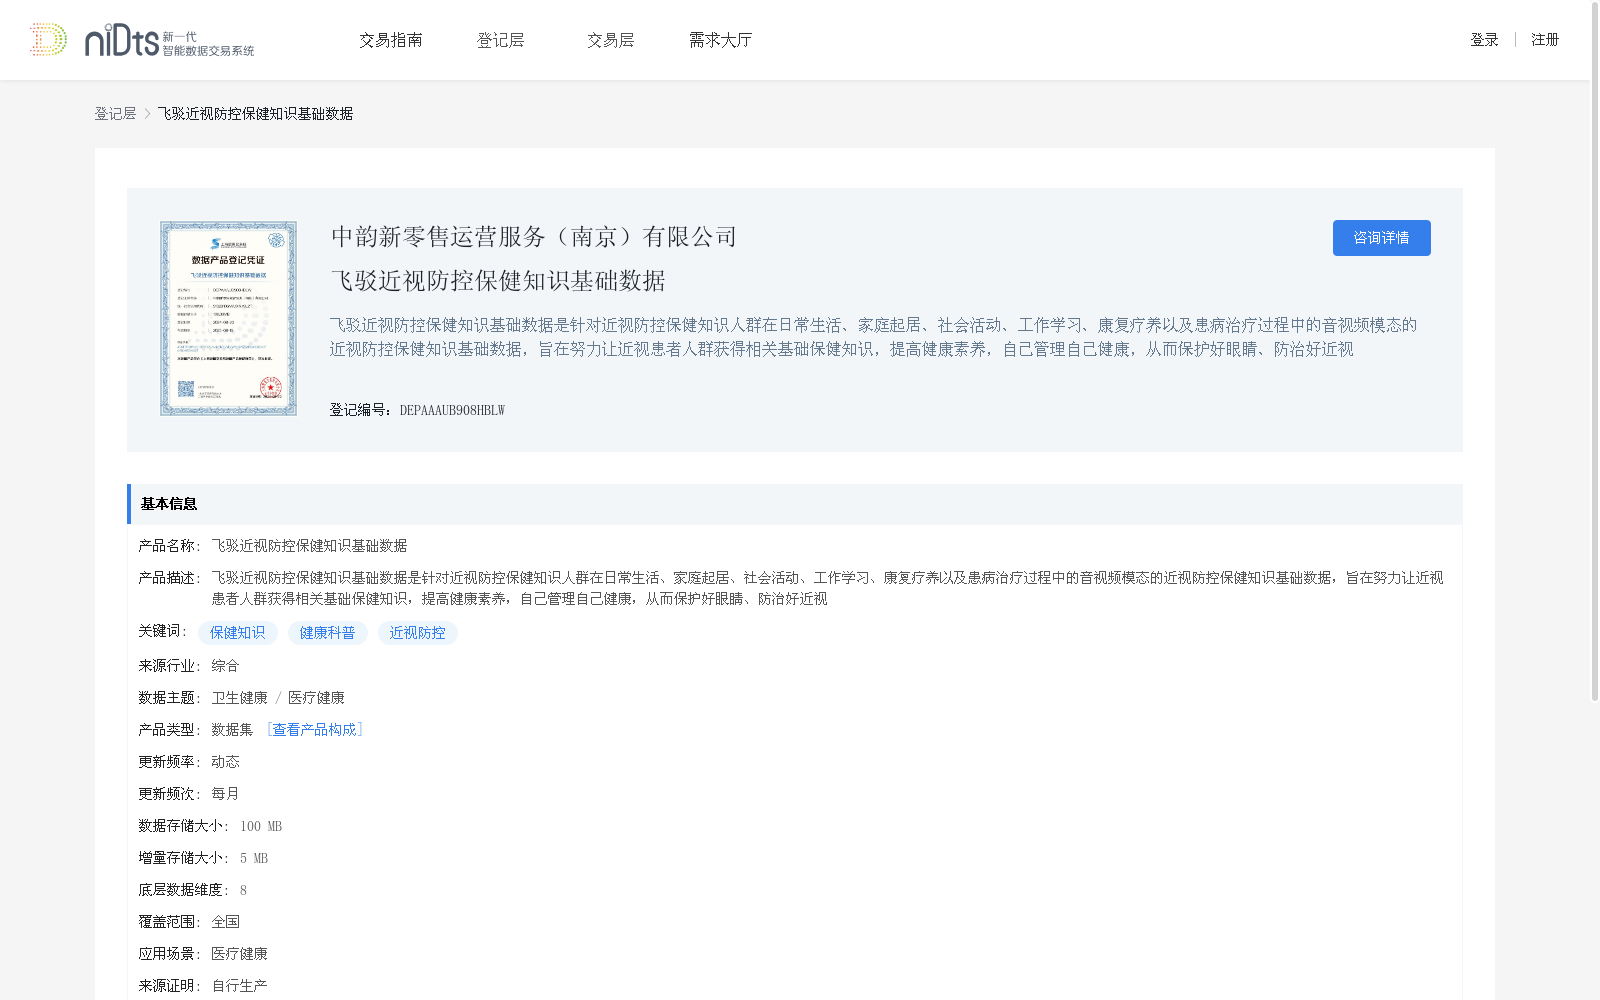The height and width of the screenshot is (1000, 1600).
Task: Select data theme 医疗健康 after slash
Action: (x=316, y=698)
